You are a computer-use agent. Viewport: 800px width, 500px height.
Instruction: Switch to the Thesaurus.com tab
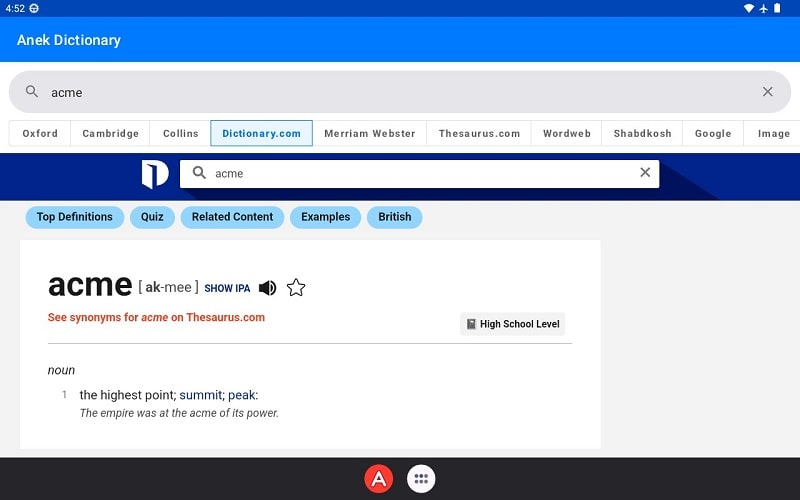pyautogui.click(x=479, y=133)
